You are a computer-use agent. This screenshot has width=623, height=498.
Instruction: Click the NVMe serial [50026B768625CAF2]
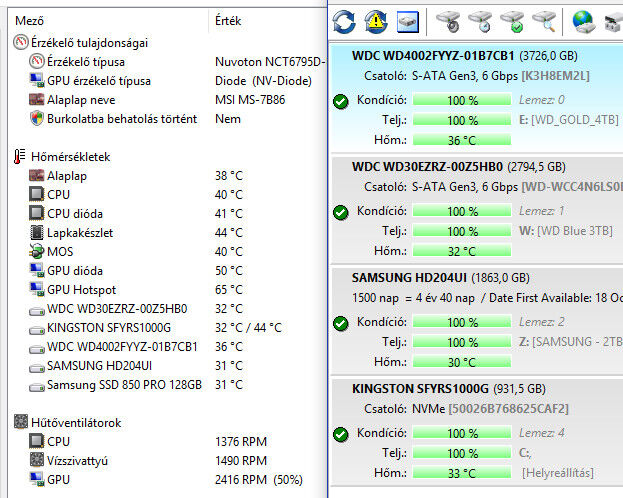(509, 409)
